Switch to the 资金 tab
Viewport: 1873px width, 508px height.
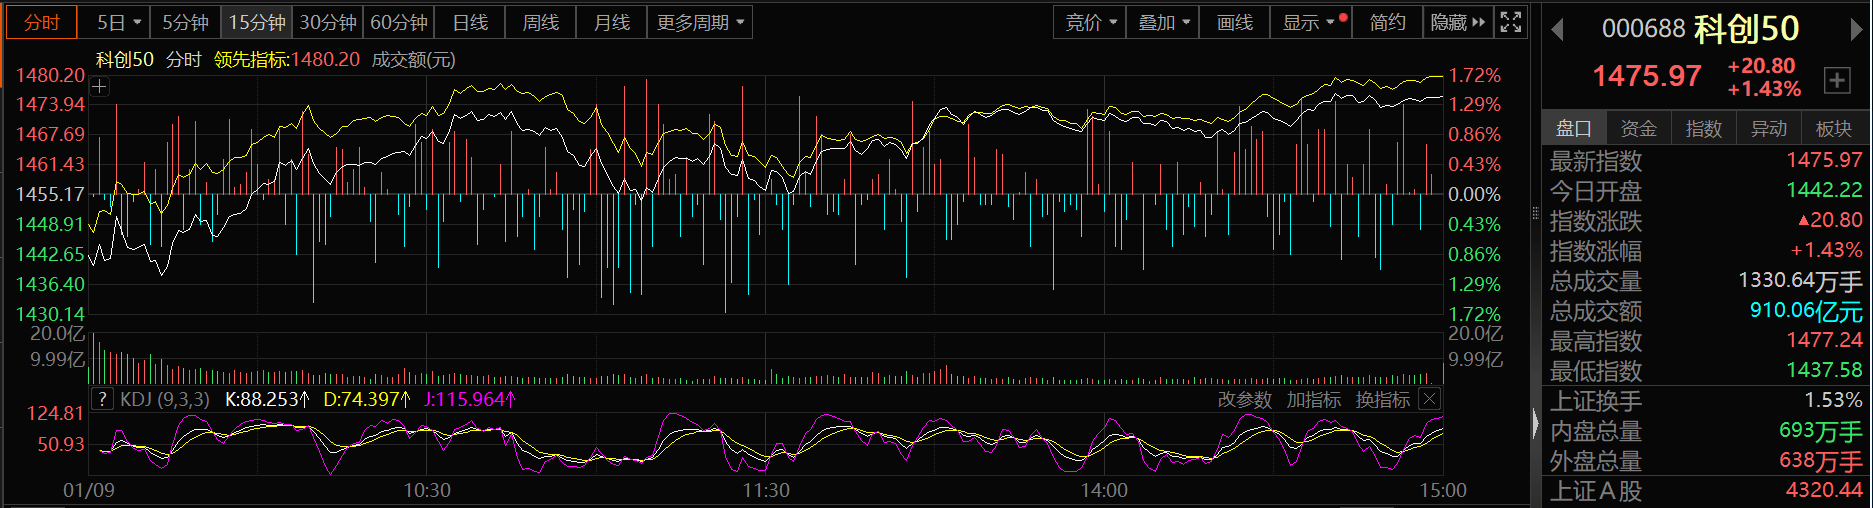pyautogui.click(x=1638, y=128)
